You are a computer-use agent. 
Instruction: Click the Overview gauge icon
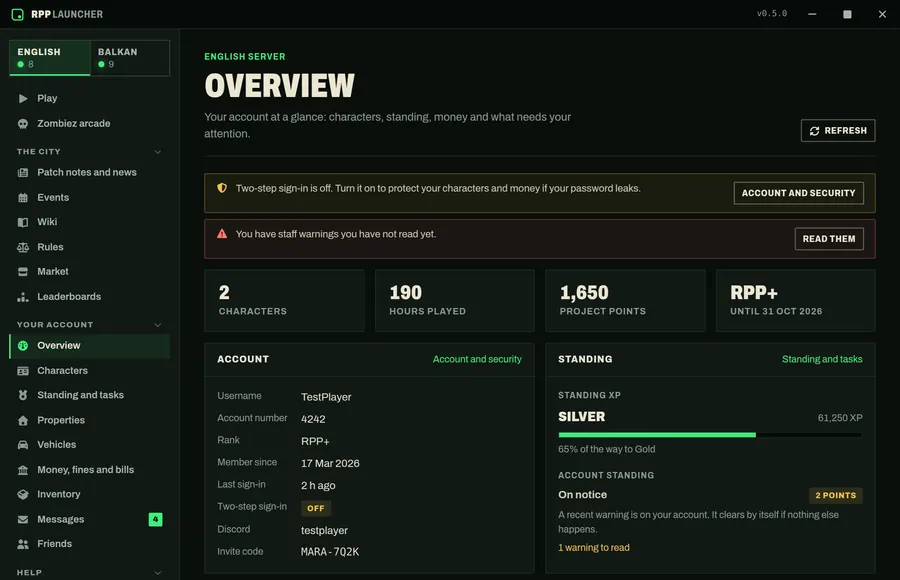click(23, 346)
